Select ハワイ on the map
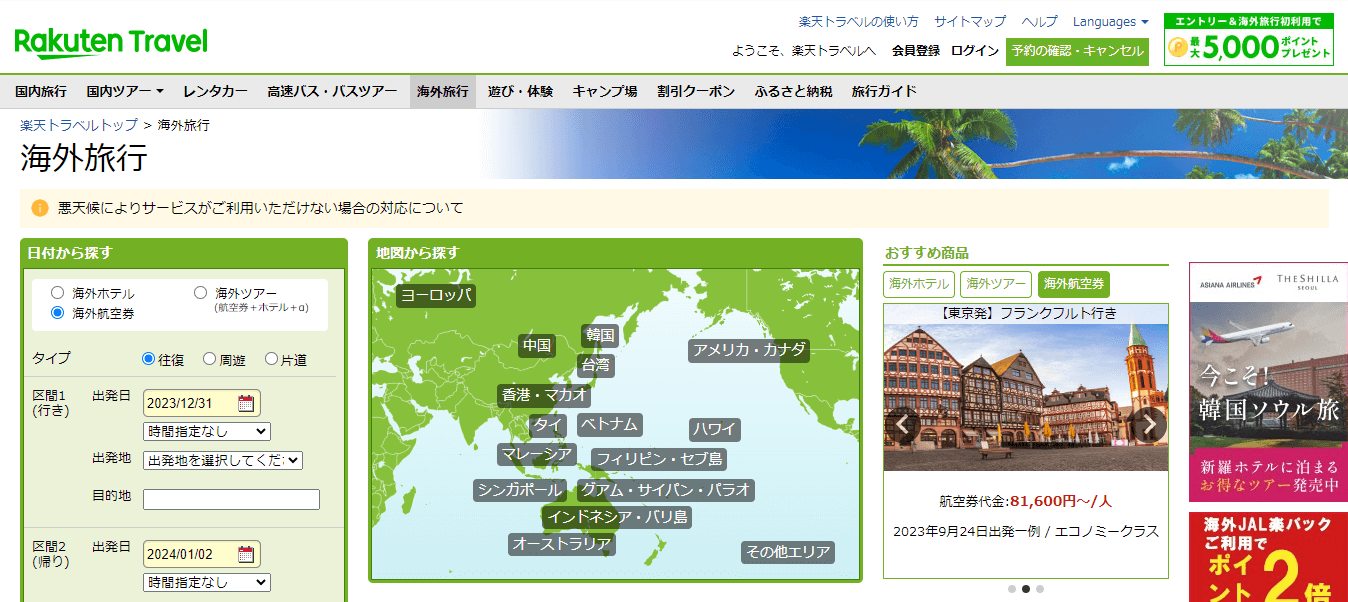The image size is (1348, 602). click(x=715, y=429)
